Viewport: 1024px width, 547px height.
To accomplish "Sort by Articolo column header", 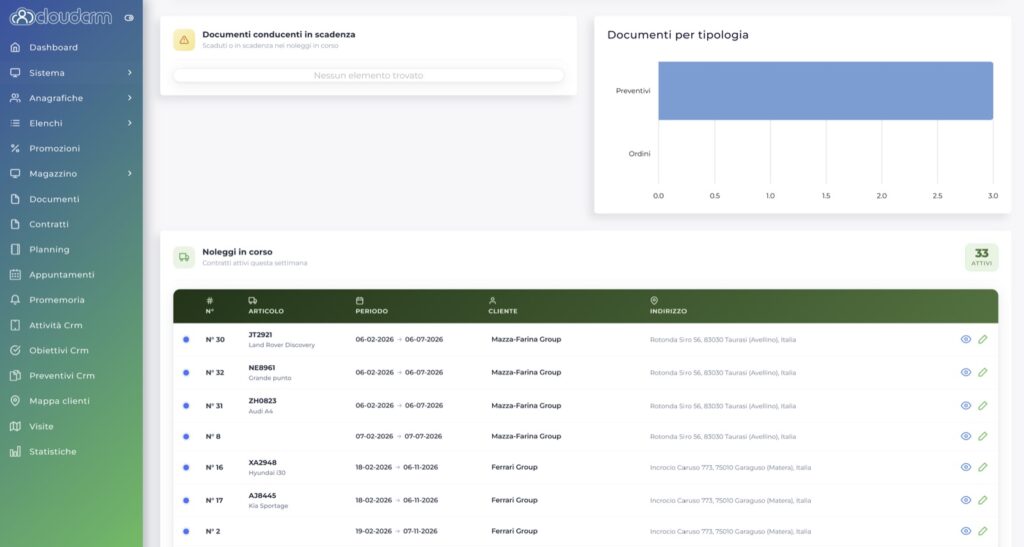I will [x=266, y=306].
